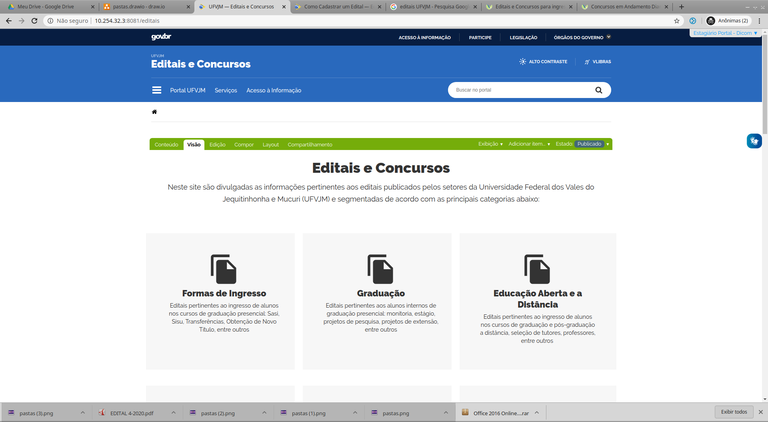The width and height of the screenshot is (768, 422).
Task: Expand Órgãos do Governo menu
Action: (584, 37)
